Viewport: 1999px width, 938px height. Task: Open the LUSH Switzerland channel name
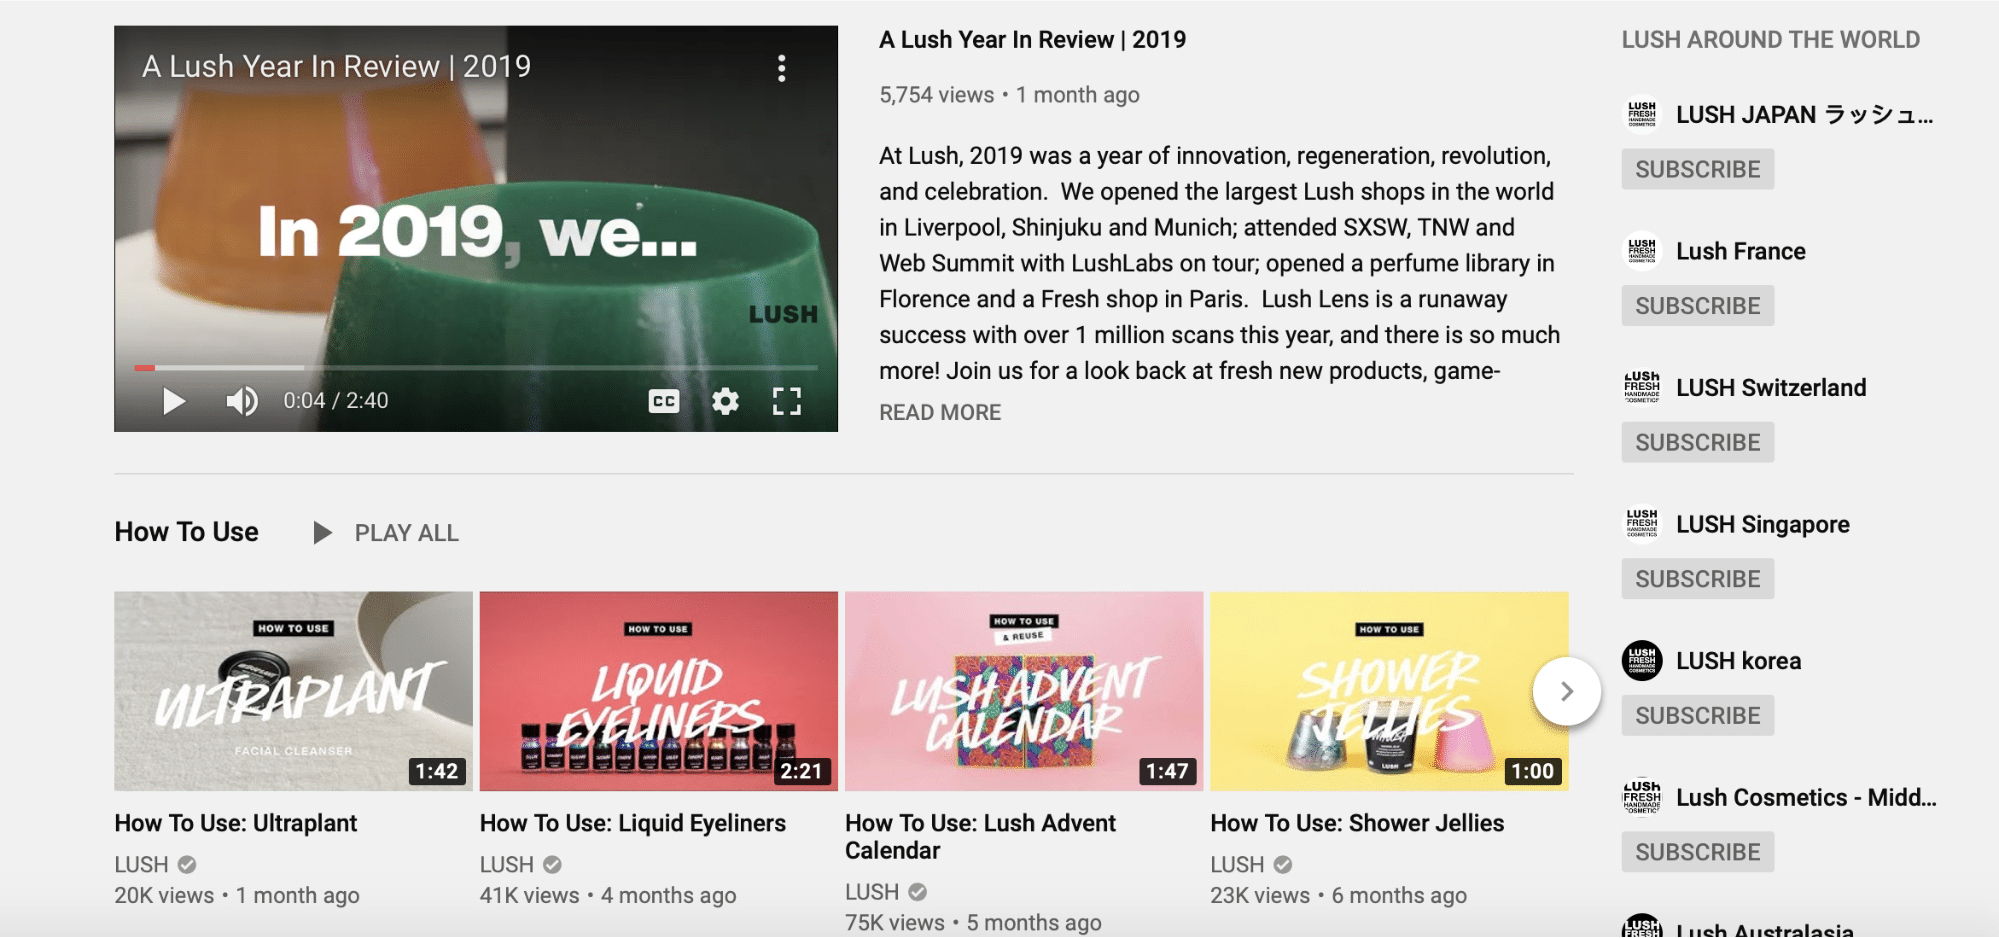(x=1771, y=387)
